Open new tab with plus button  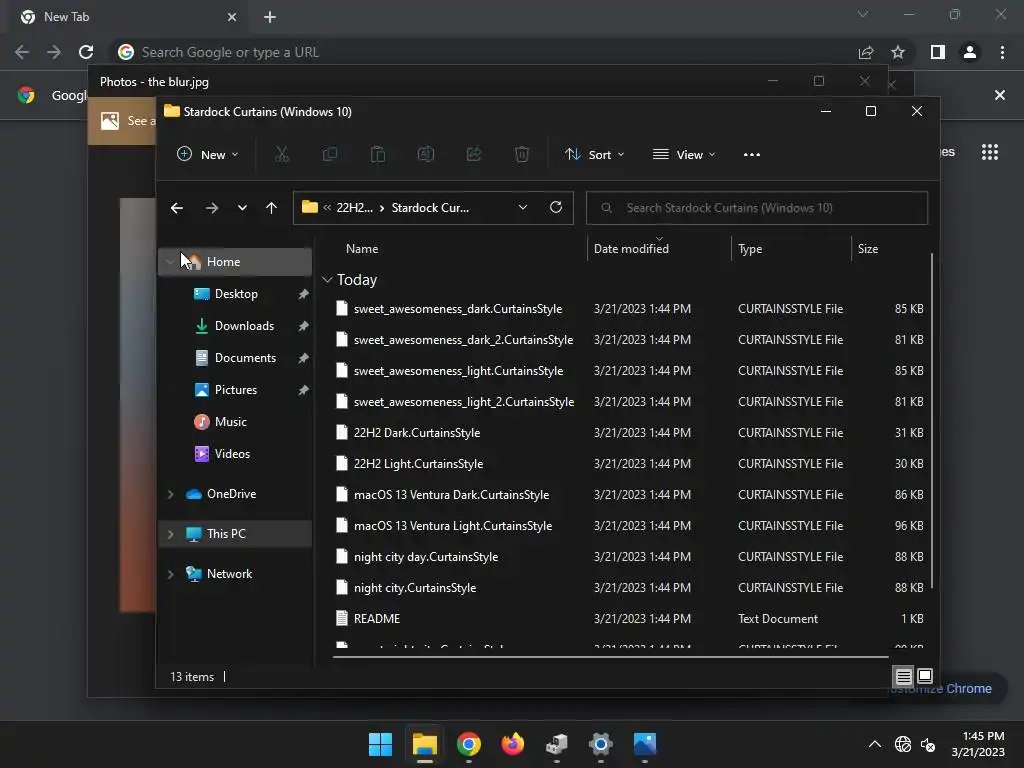click(270, 17)
